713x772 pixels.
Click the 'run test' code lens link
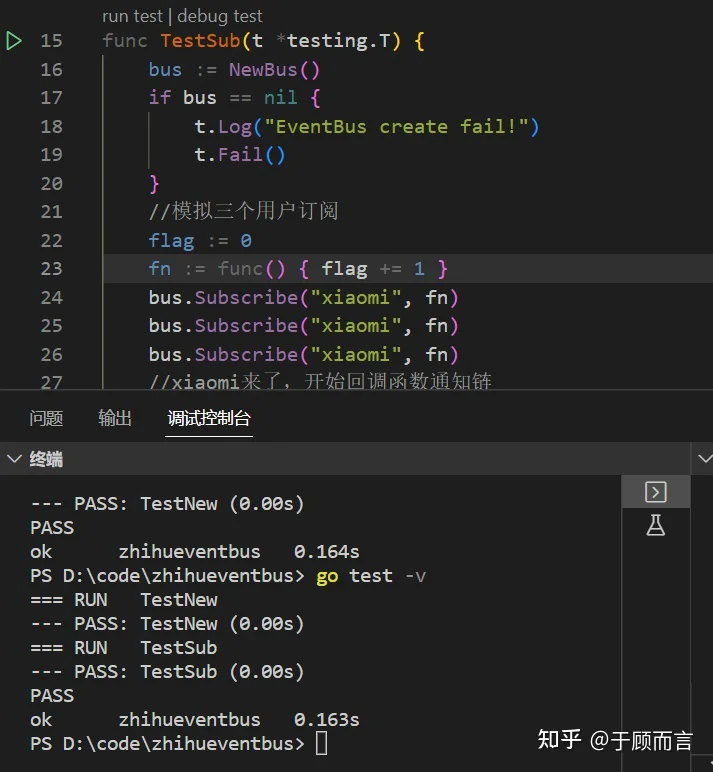(132, 16)
